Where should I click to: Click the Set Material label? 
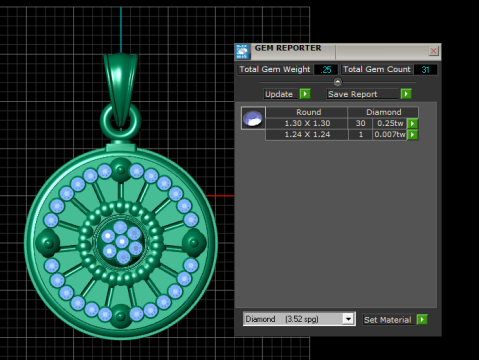pyautogui.click(x=388, y=320)
